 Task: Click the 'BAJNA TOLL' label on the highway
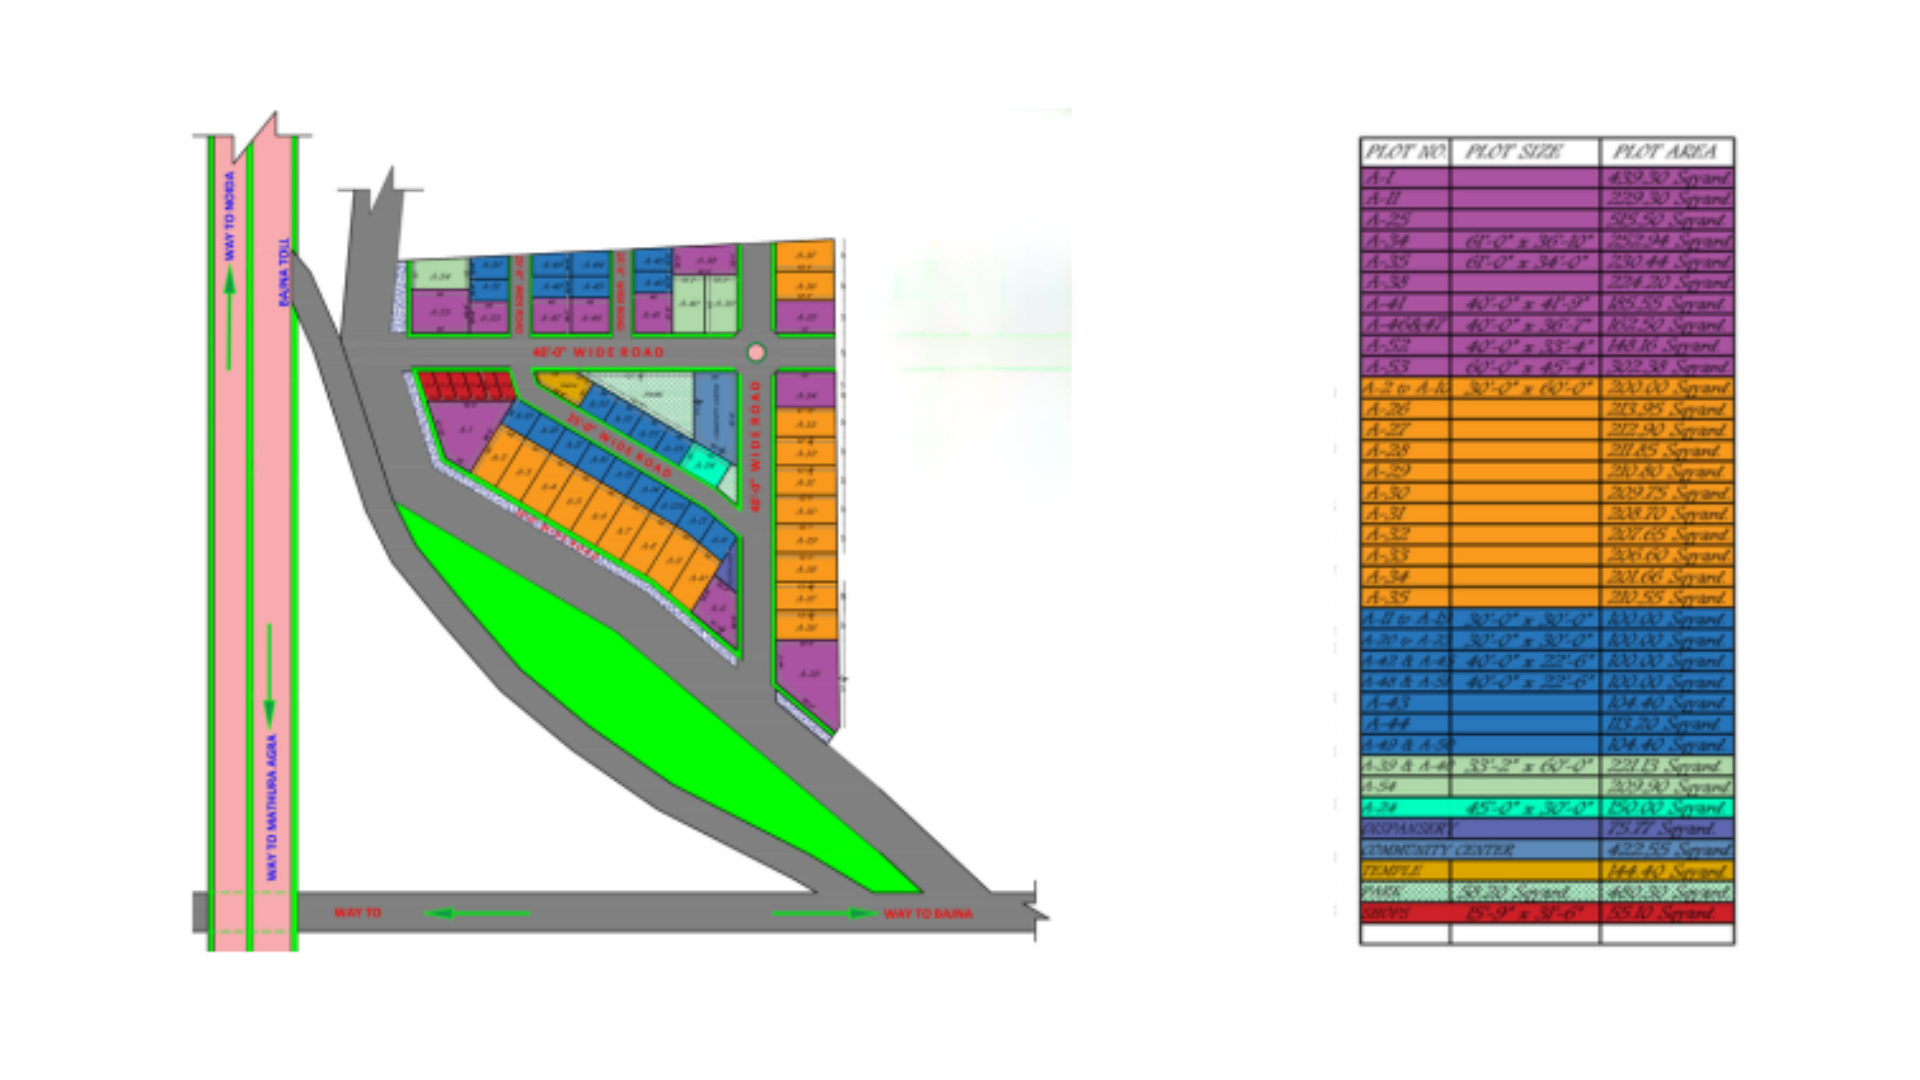pos(284,272)
